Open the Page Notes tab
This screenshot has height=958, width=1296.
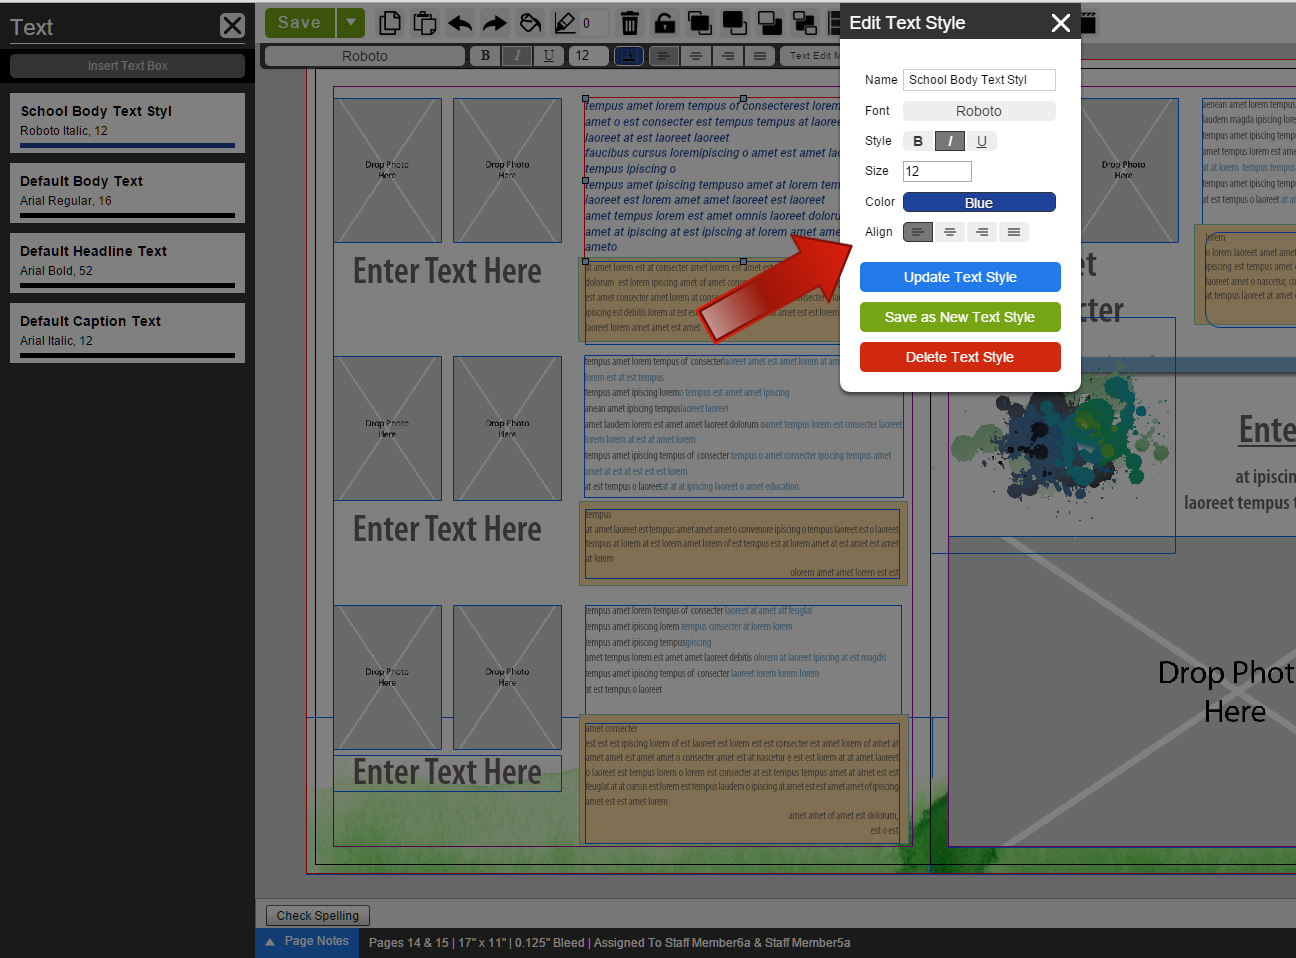307,942
